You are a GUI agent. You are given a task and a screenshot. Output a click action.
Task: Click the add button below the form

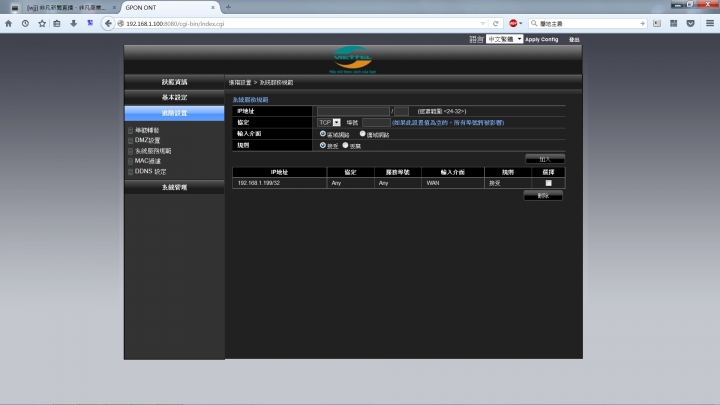point(545,159)
